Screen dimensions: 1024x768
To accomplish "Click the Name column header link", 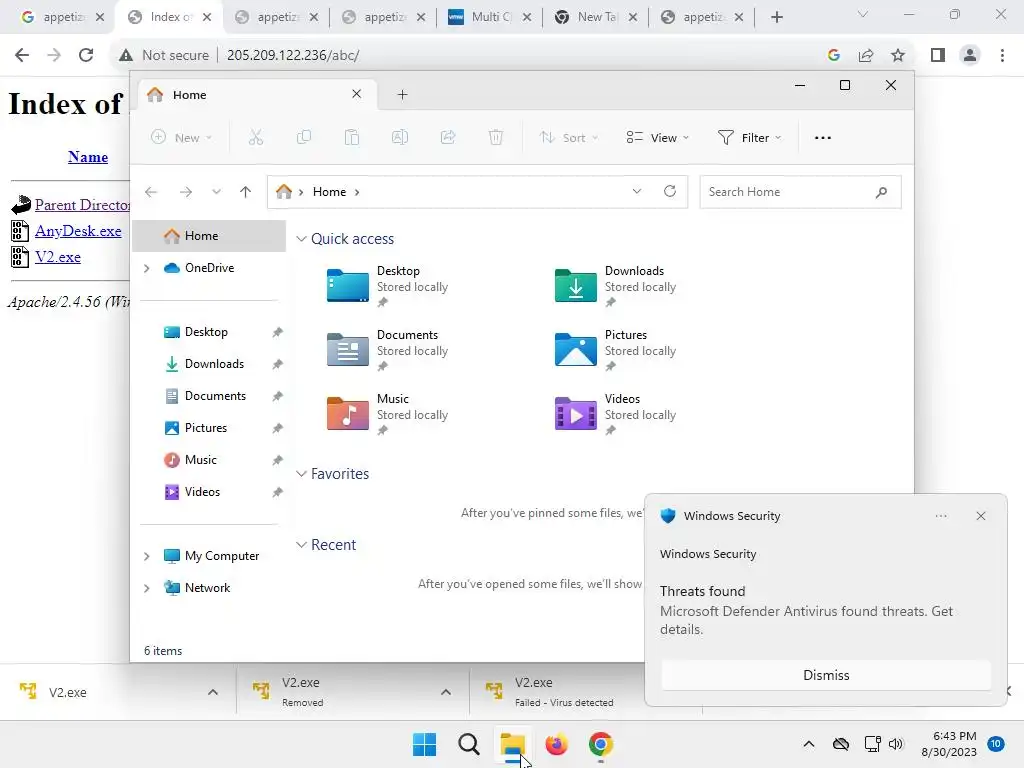I will click(88, 157).
